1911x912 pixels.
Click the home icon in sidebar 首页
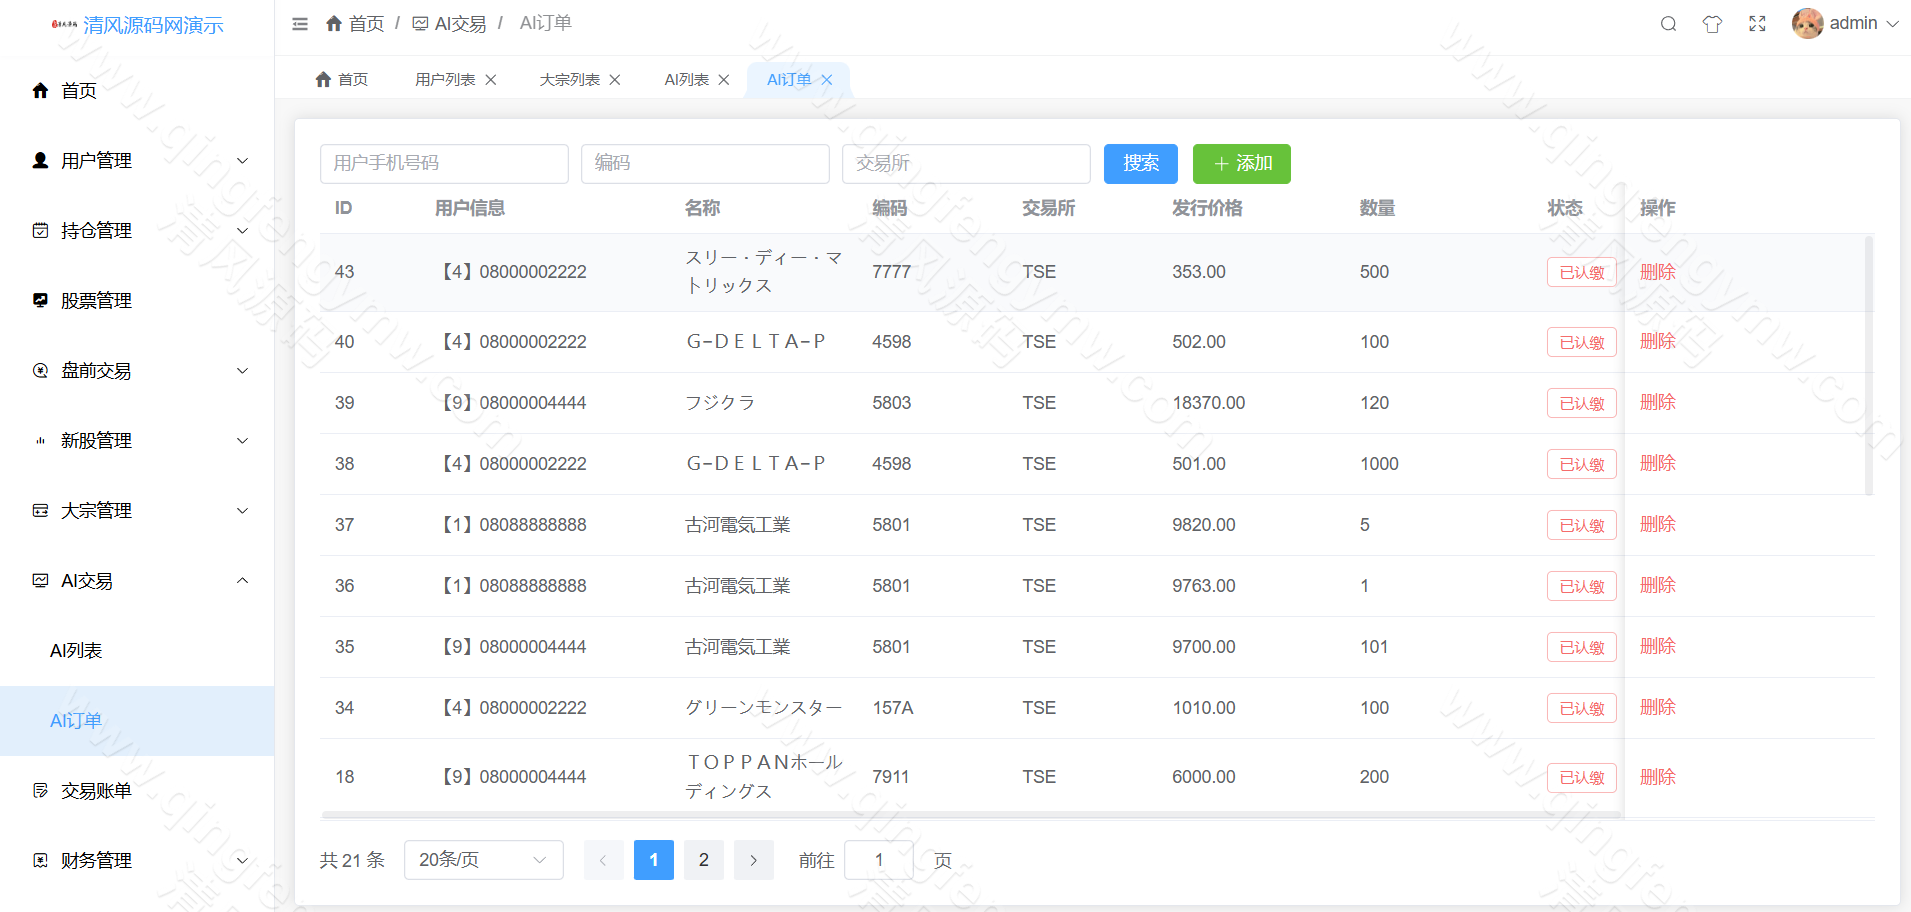pos(40,91)
